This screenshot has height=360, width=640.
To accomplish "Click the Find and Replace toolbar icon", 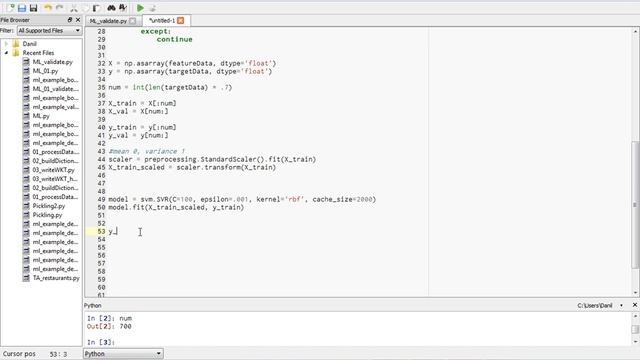I will [123, 8].
